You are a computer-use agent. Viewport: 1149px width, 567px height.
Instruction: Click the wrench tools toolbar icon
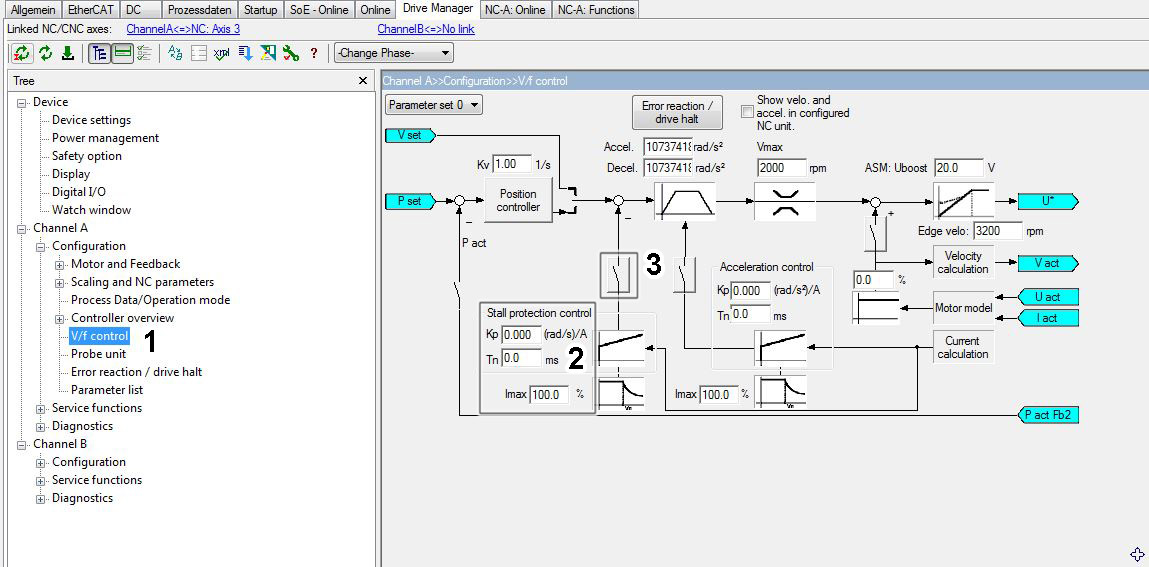(291, 53)
